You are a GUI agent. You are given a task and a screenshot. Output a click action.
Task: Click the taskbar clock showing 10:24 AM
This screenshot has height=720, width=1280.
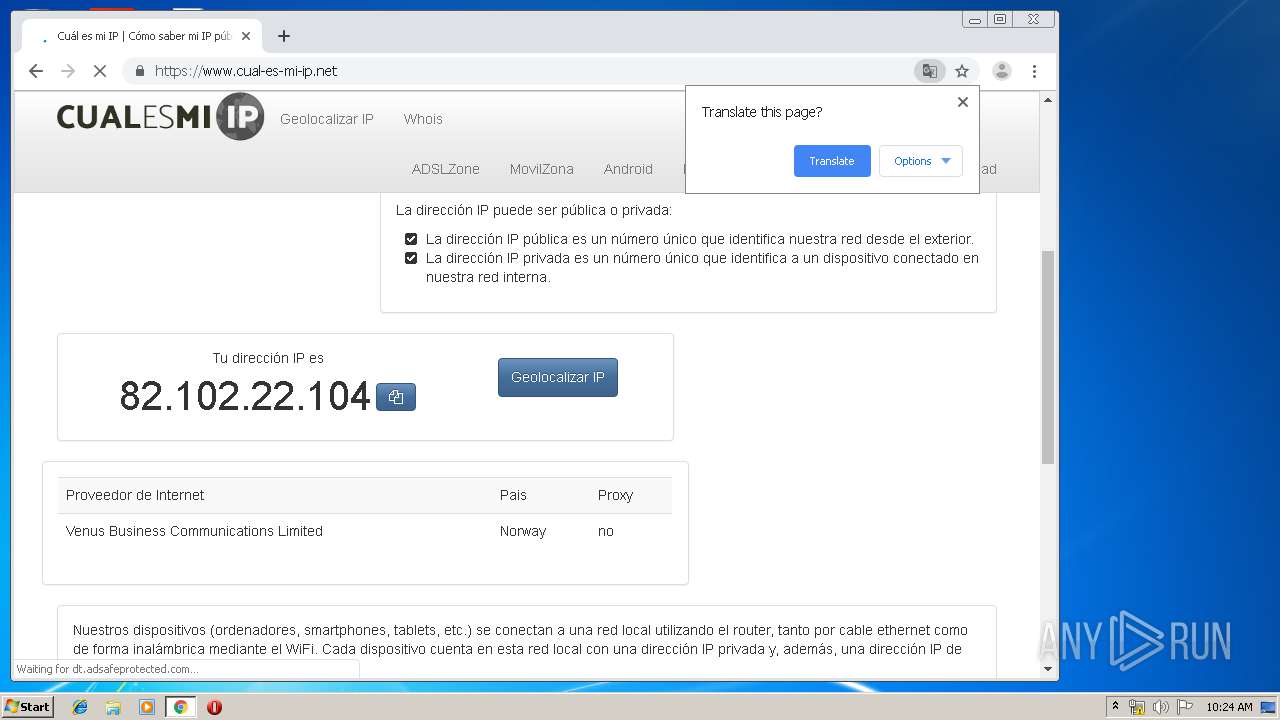click(x=1229, y=707)
